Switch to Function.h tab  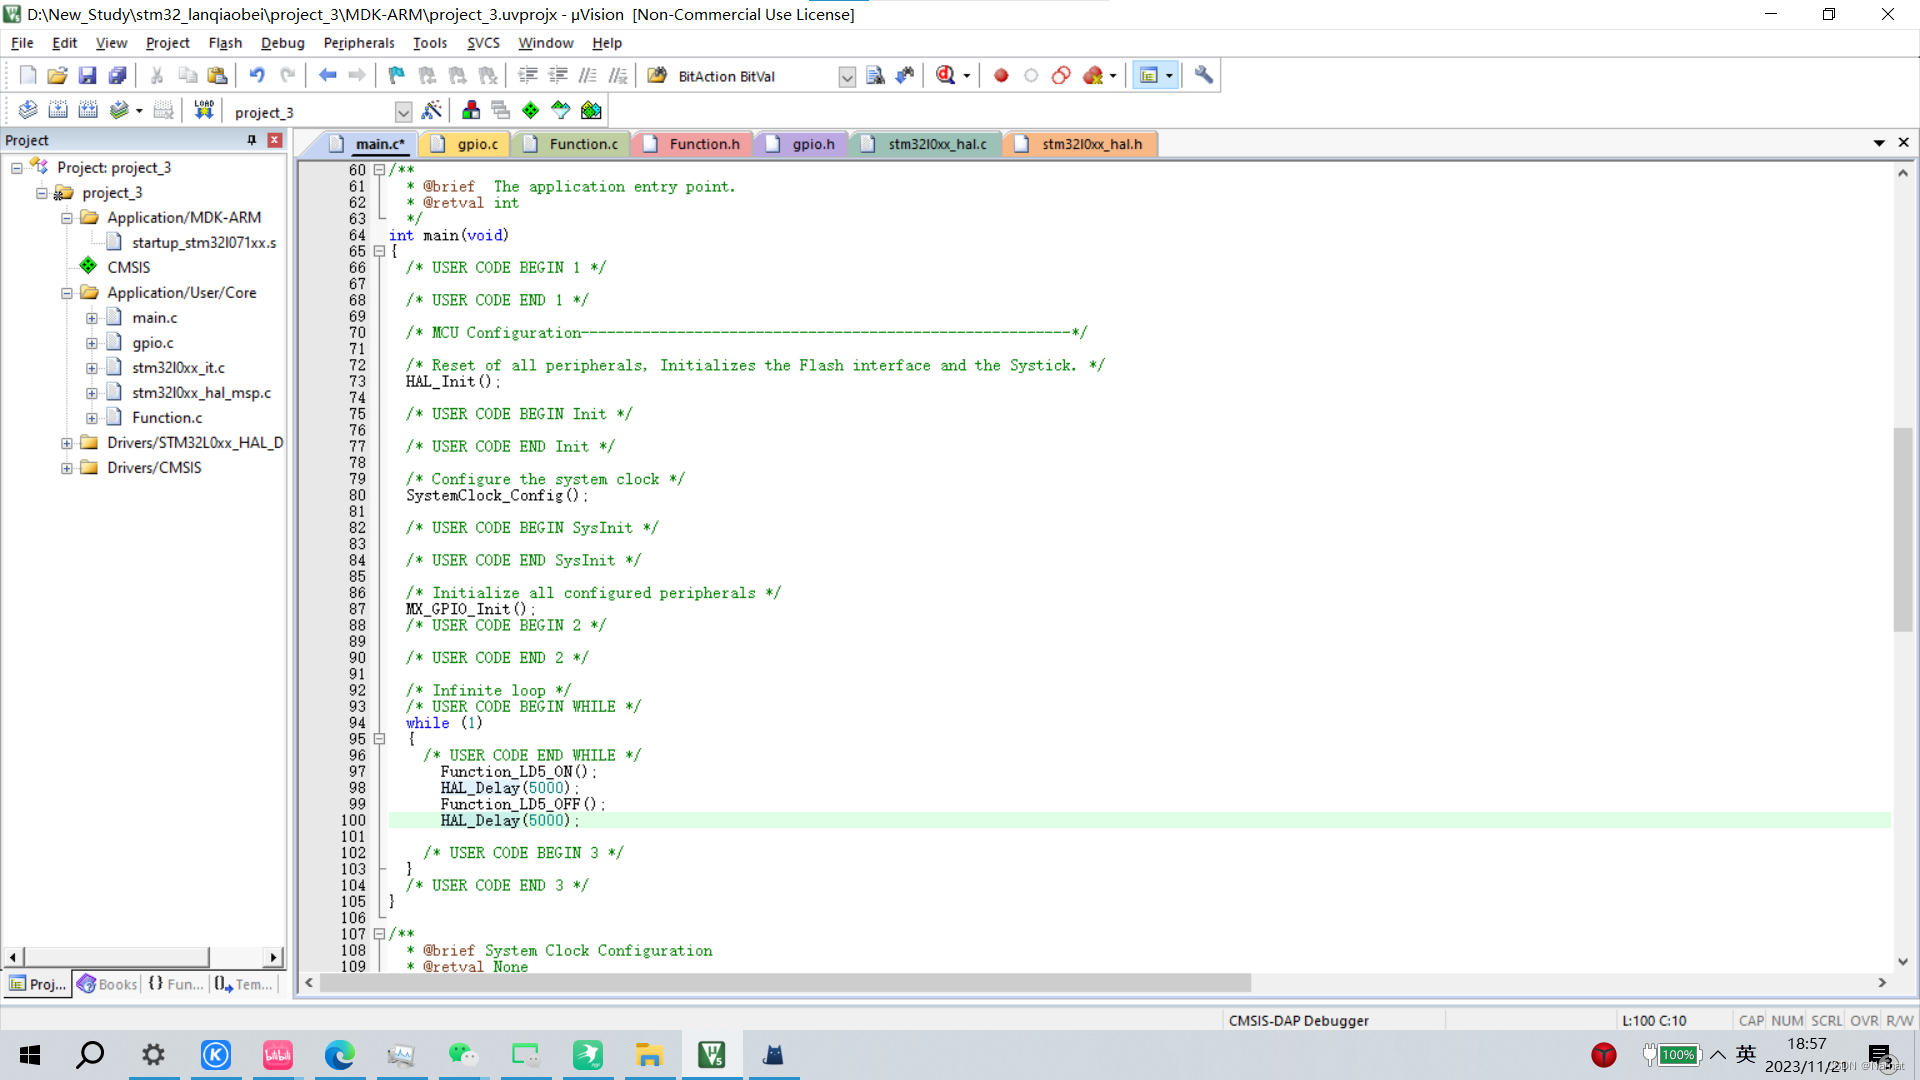pyautogui.click(x=704, y=144)
